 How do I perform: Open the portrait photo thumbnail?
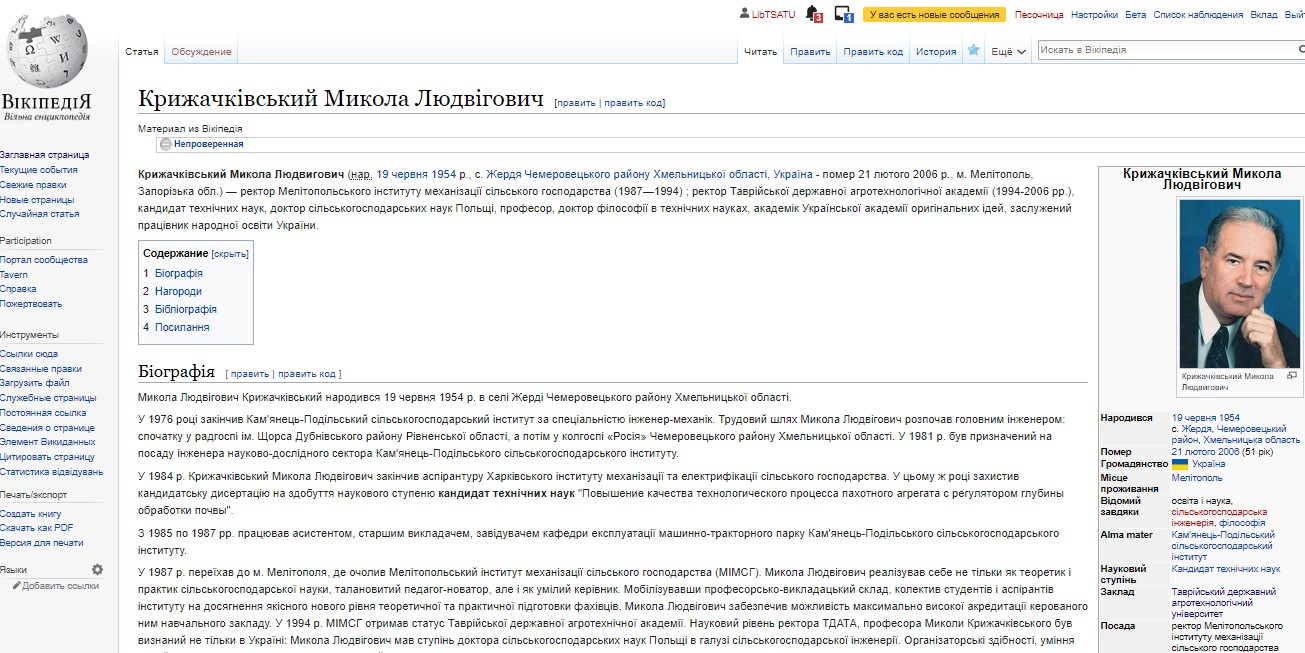tap(1238, 284)
